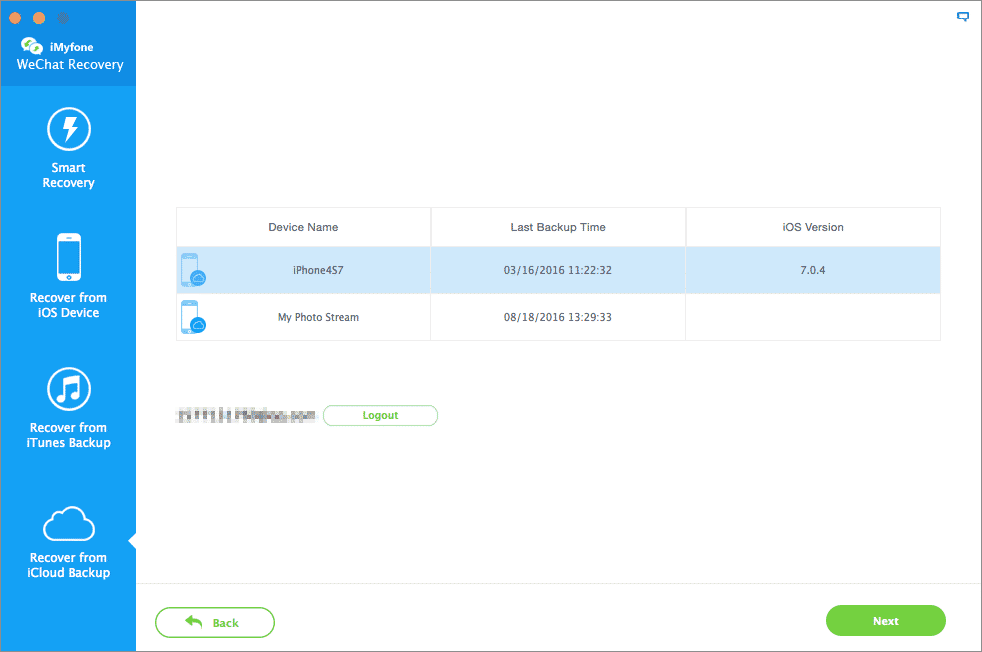Click the iOS Version column header
Viewport: 982px width, 652px height.
(812, 227)
